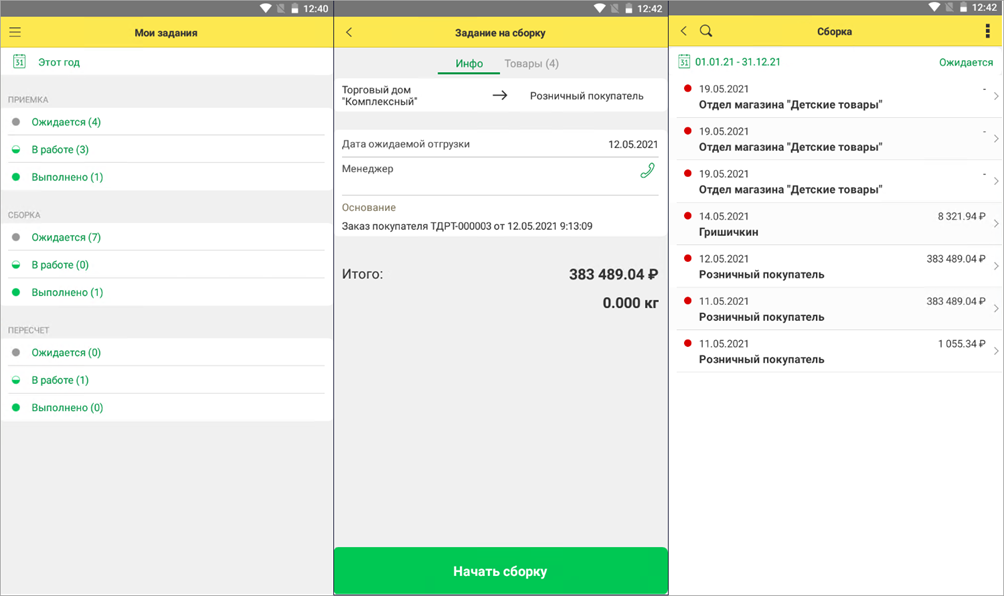
Task: Open the Ожидается status filter in Сборка
Action: (x=965, y=62)
